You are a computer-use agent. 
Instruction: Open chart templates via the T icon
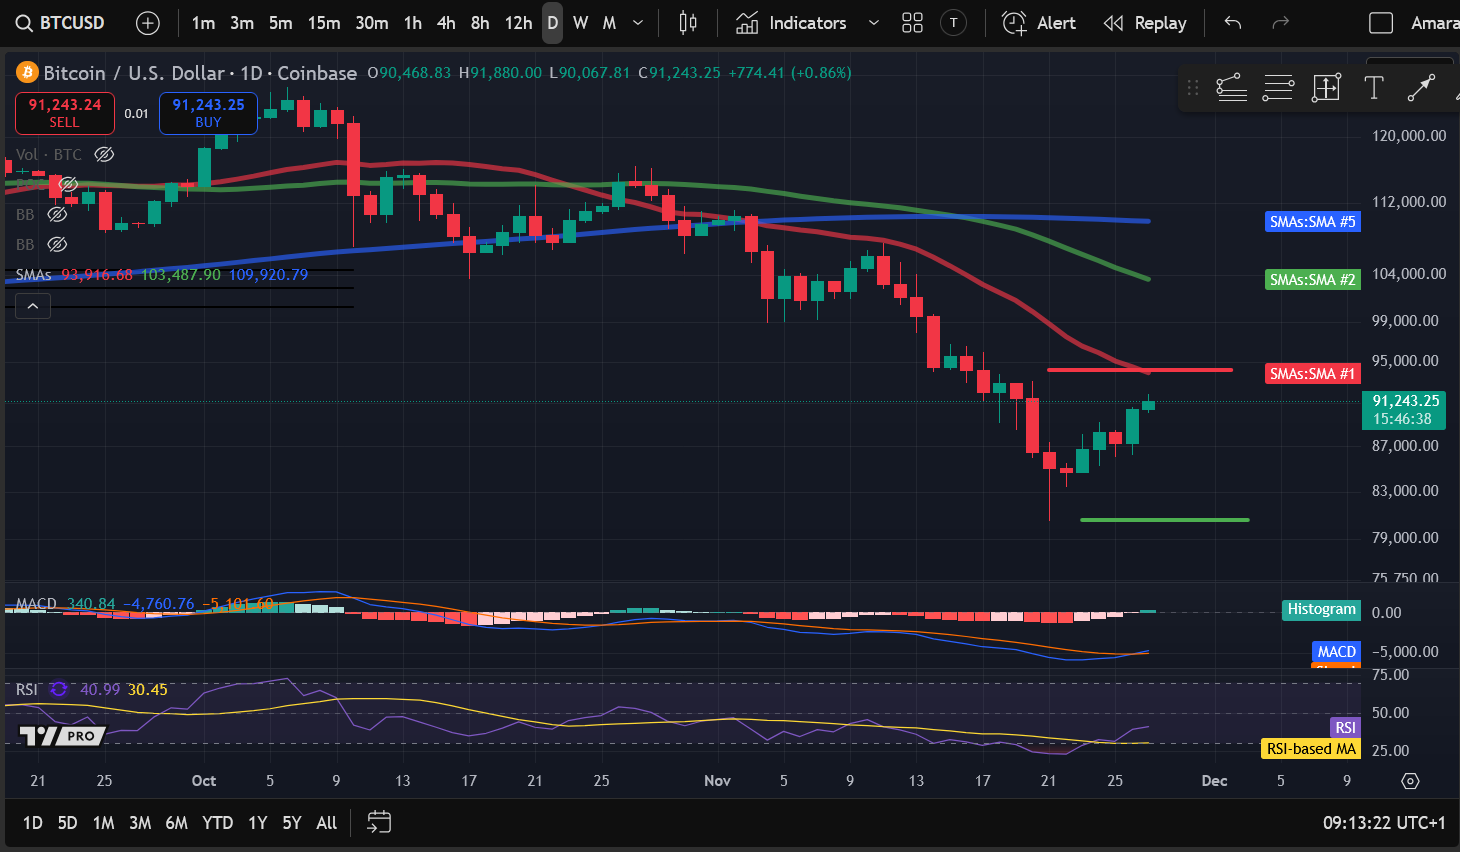[953, 22]
